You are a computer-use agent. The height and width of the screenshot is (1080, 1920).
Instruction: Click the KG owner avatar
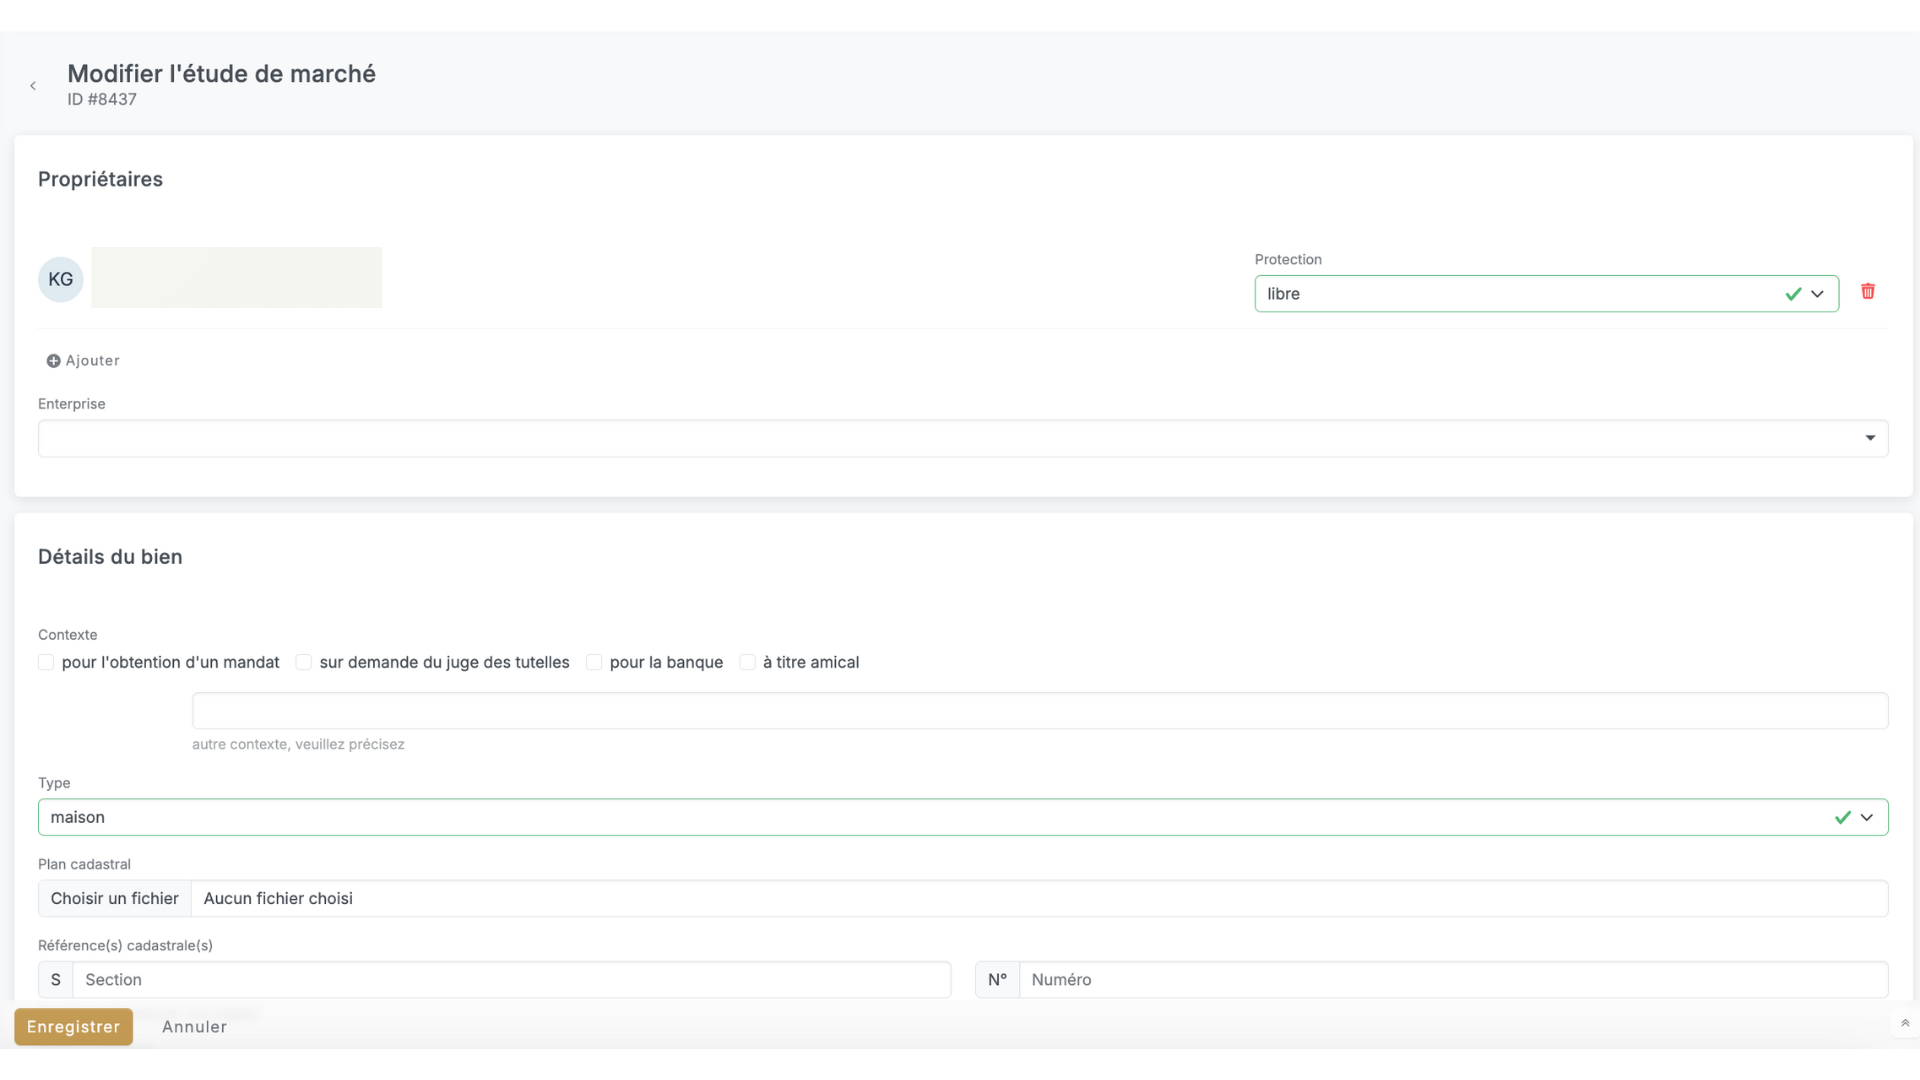(x=60, y=279)
